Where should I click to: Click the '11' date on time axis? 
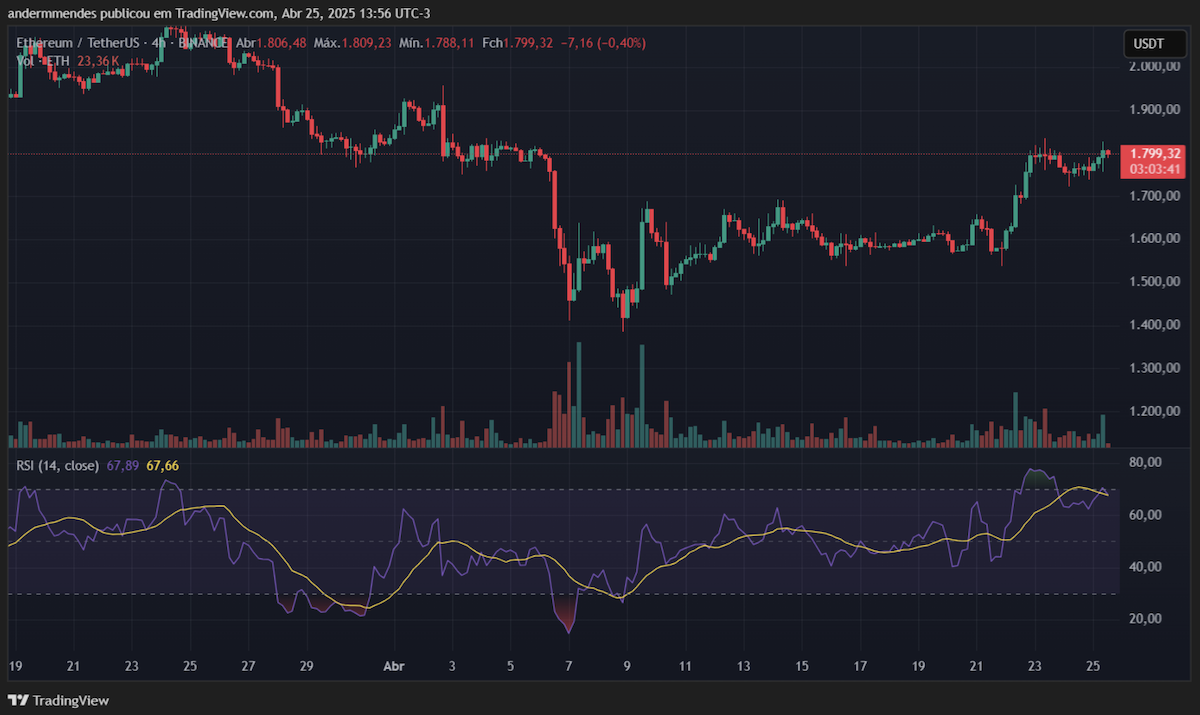coord(685,666)
